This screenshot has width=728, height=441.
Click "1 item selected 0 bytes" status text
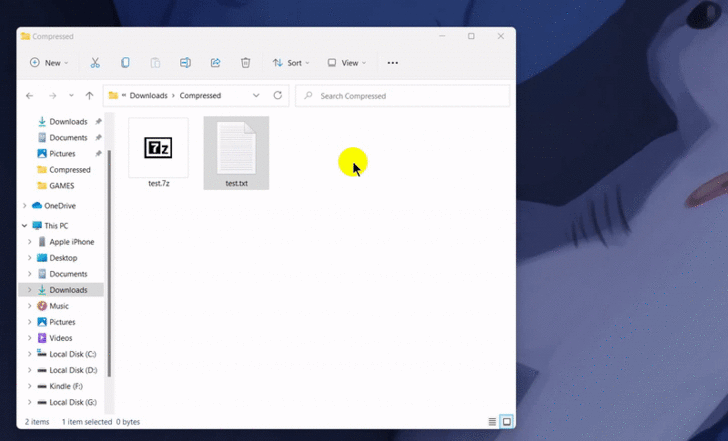(x=101, y=422)
